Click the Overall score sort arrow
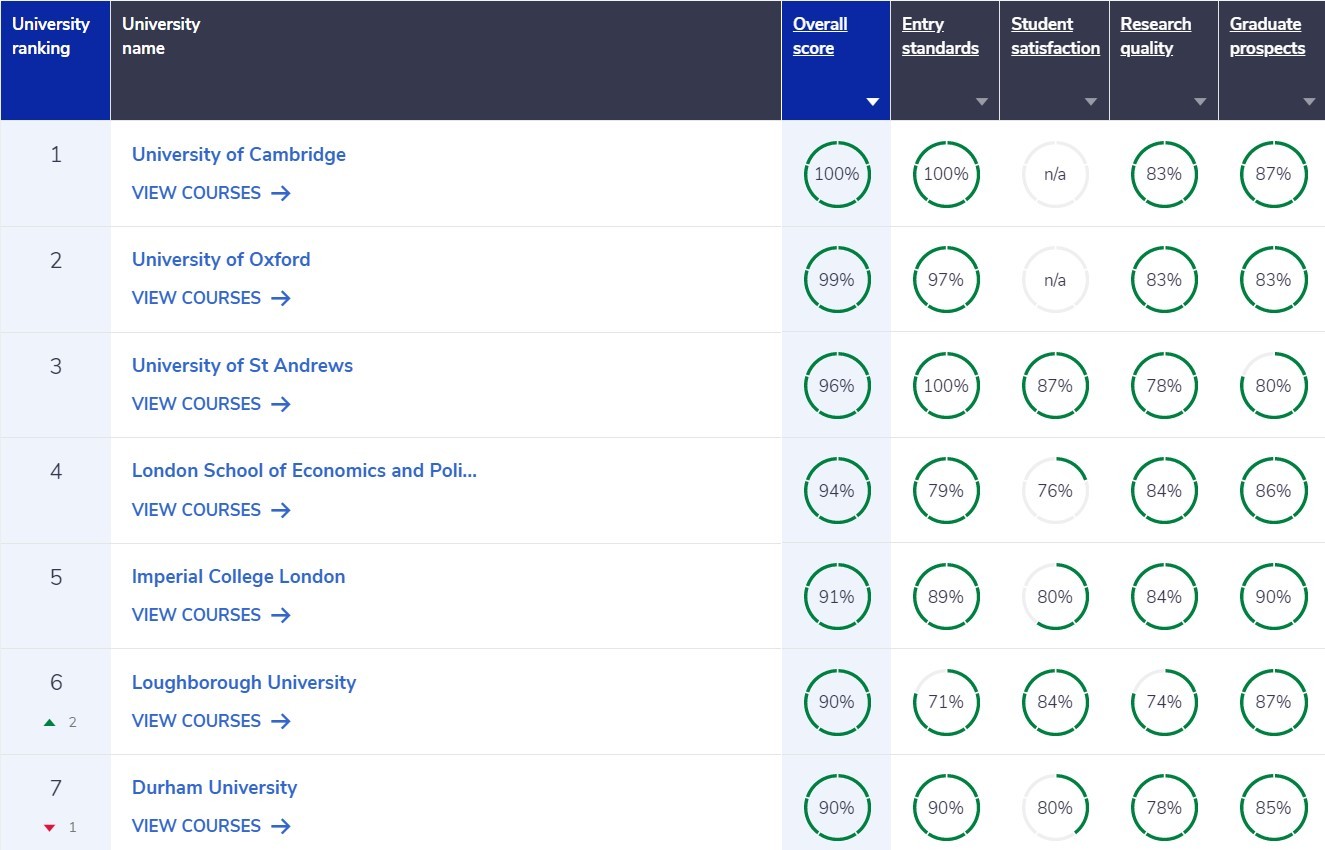 point(873,102)
